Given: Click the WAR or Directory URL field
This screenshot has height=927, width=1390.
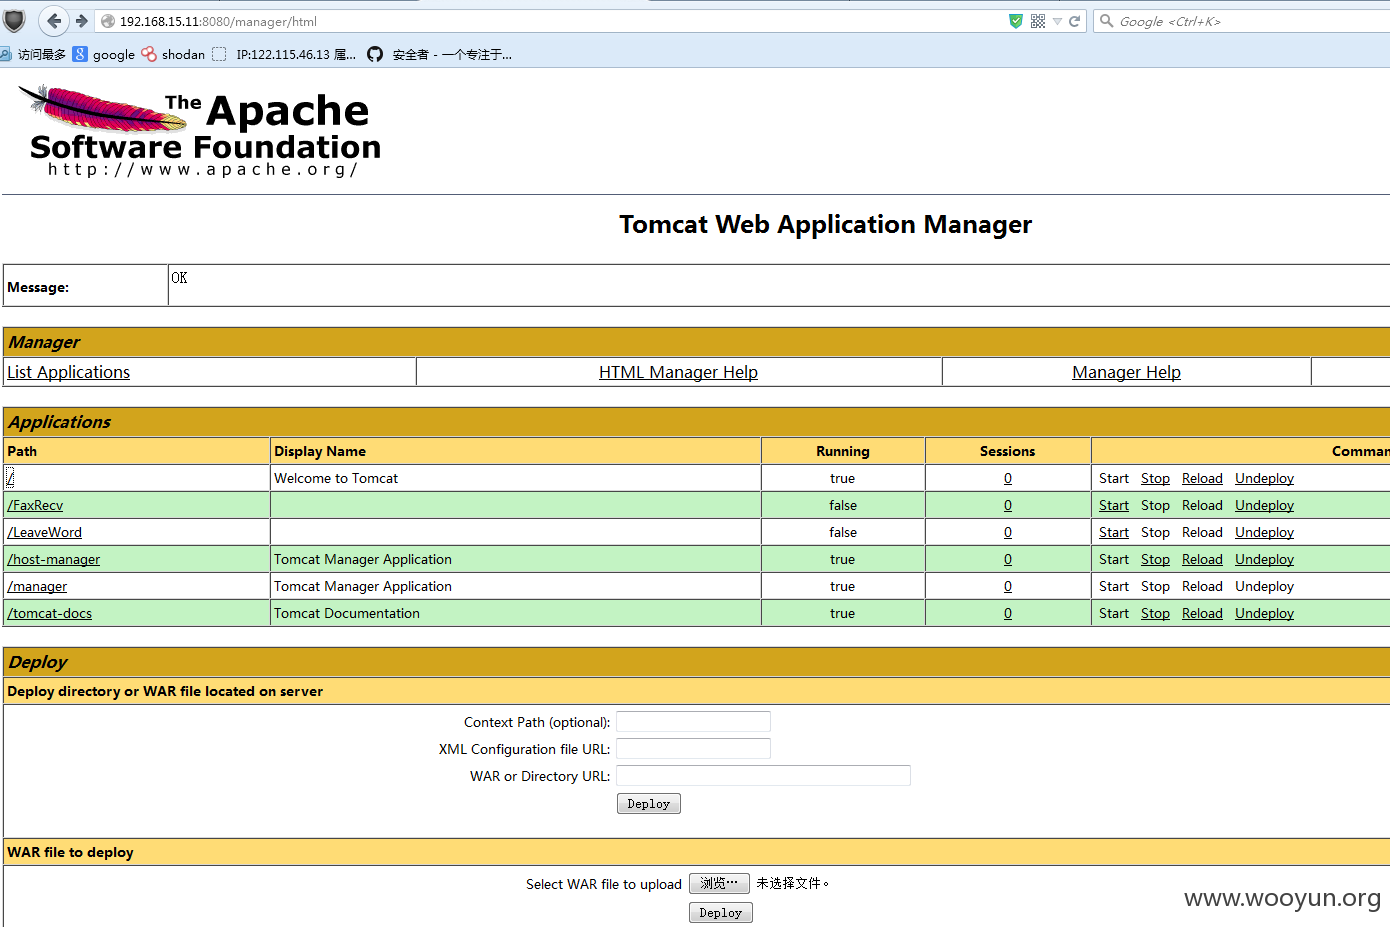Looking at the screenshot, I should (763, 775).
